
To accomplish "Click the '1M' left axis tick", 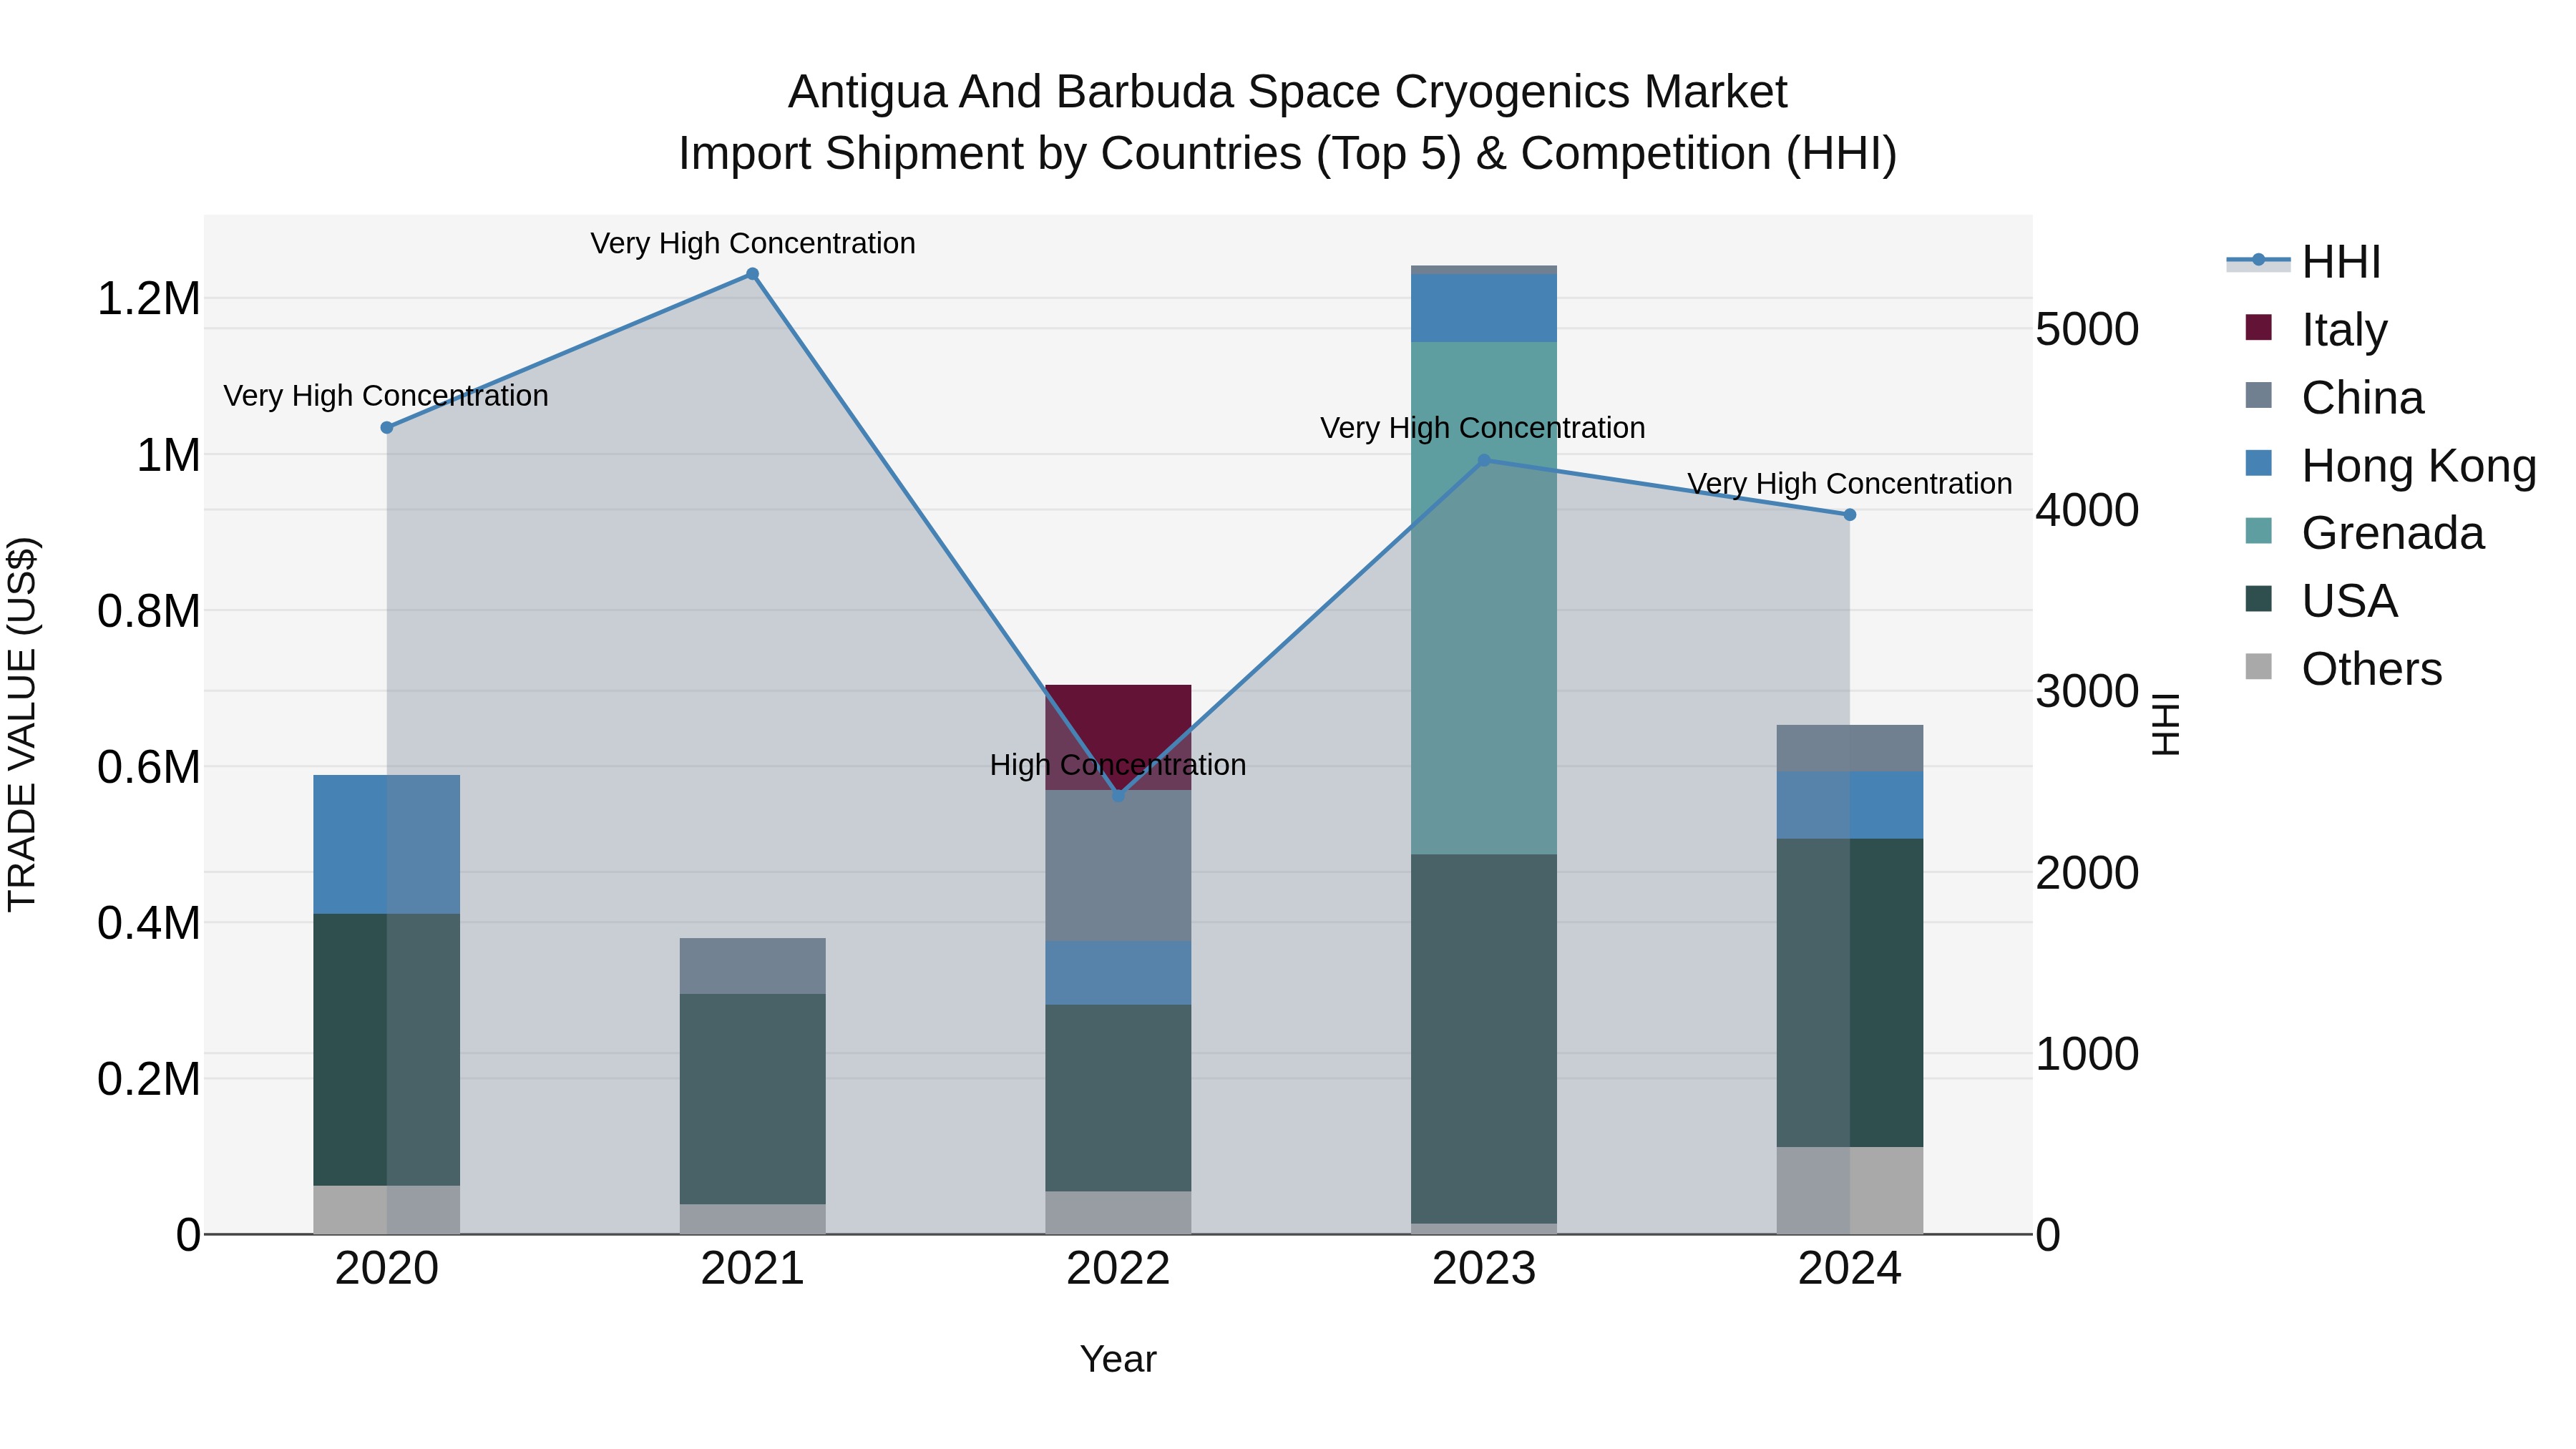I will pos(168,455).
